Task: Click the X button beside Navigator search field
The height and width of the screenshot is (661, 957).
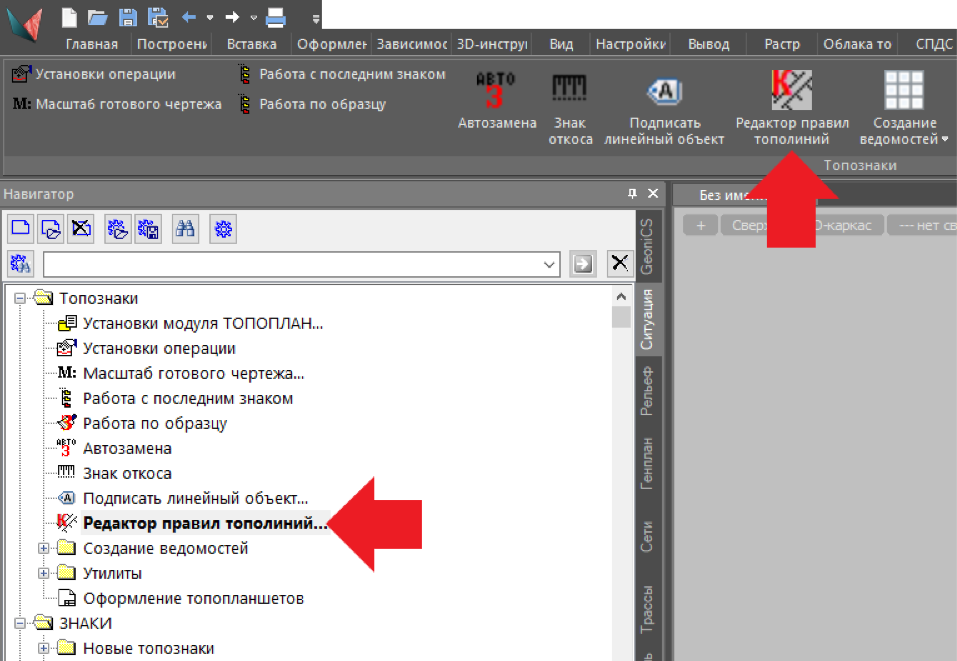Action: pyautogui.click(x=620, y=263)
